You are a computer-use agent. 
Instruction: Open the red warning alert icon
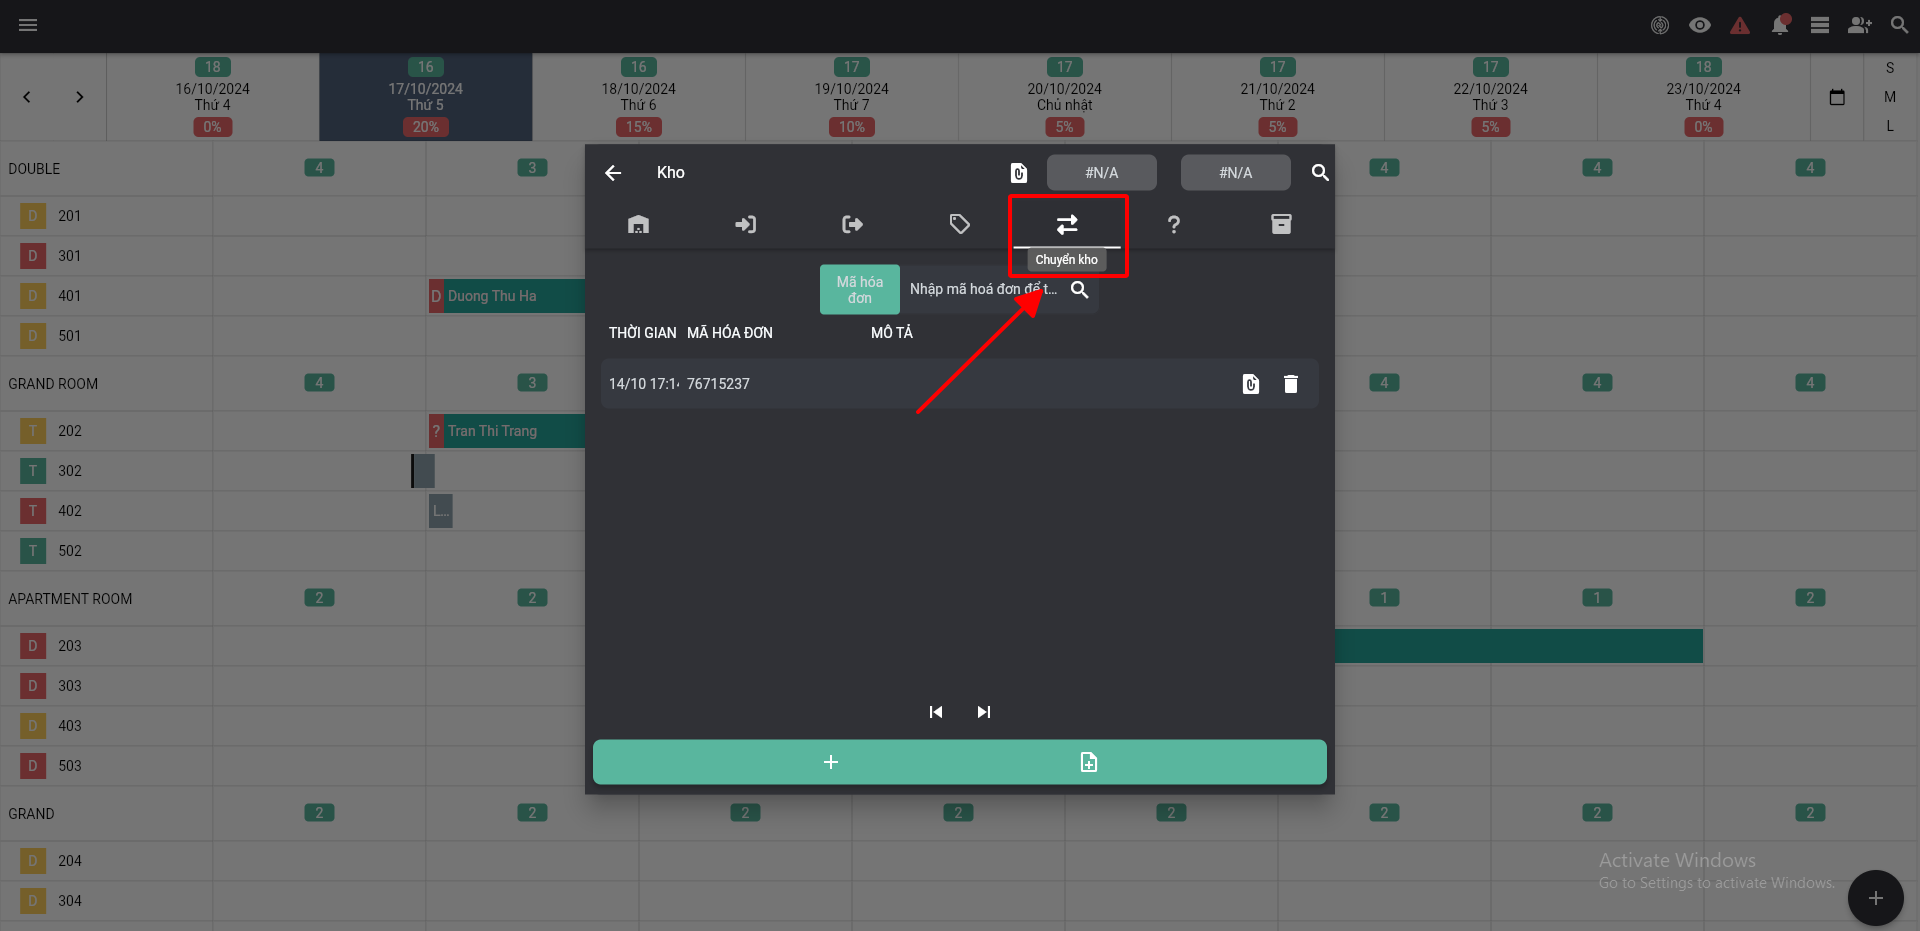[1740, 25]
